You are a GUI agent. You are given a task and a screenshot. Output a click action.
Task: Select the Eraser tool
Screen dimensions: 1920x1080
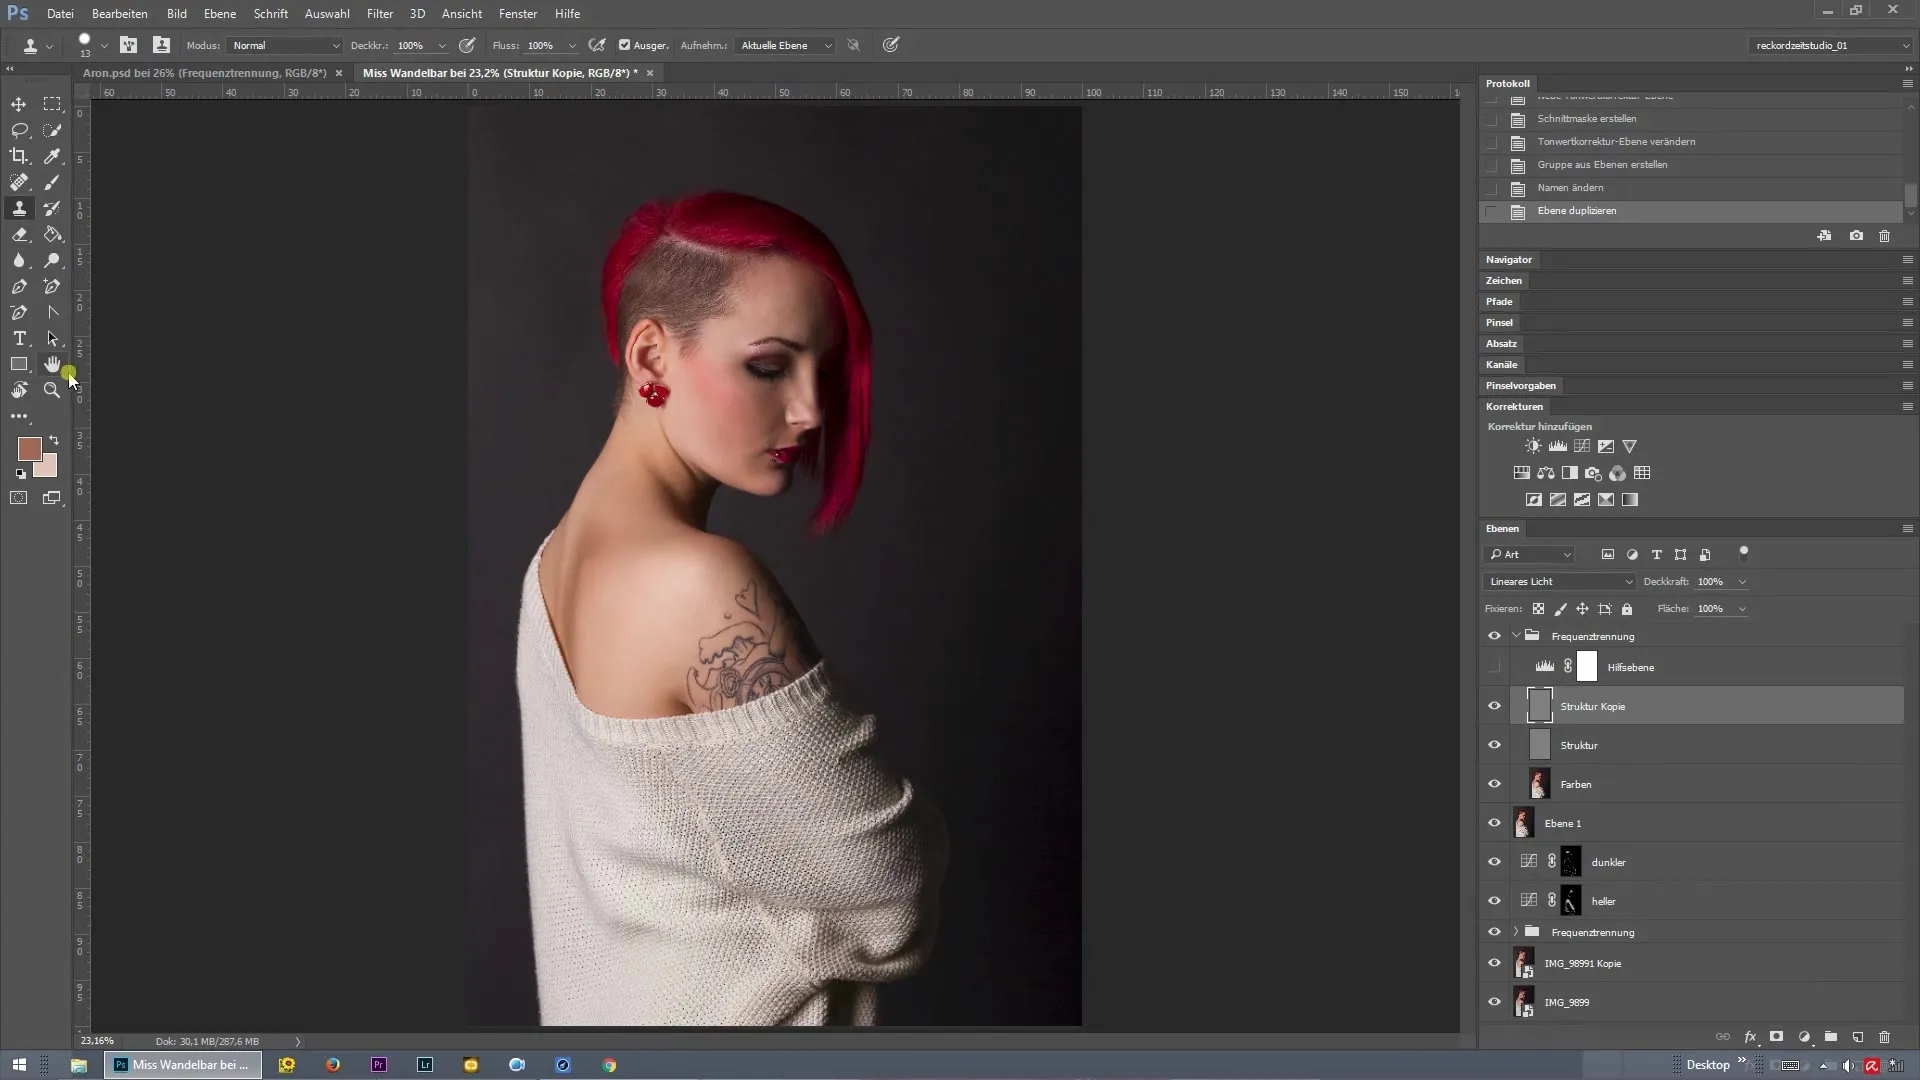click(x=19, y=234)
